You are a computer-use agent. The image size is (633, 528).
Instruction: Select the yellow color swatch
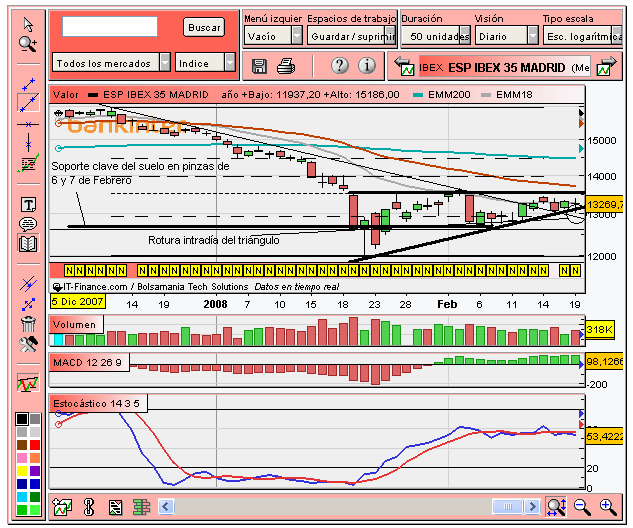pyautogui.click(x=22, y=471)
